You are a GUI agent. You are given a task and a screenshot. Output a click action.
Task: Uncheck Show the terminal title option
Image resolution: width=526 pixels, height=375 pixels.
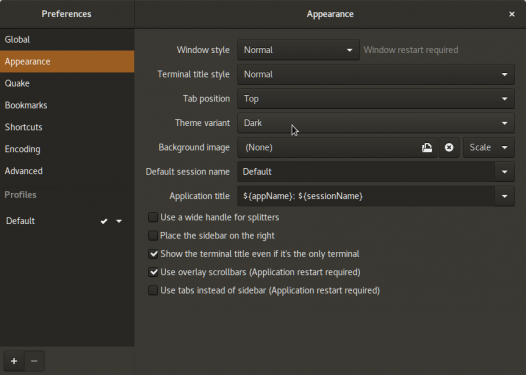click(x=153, y=254)
